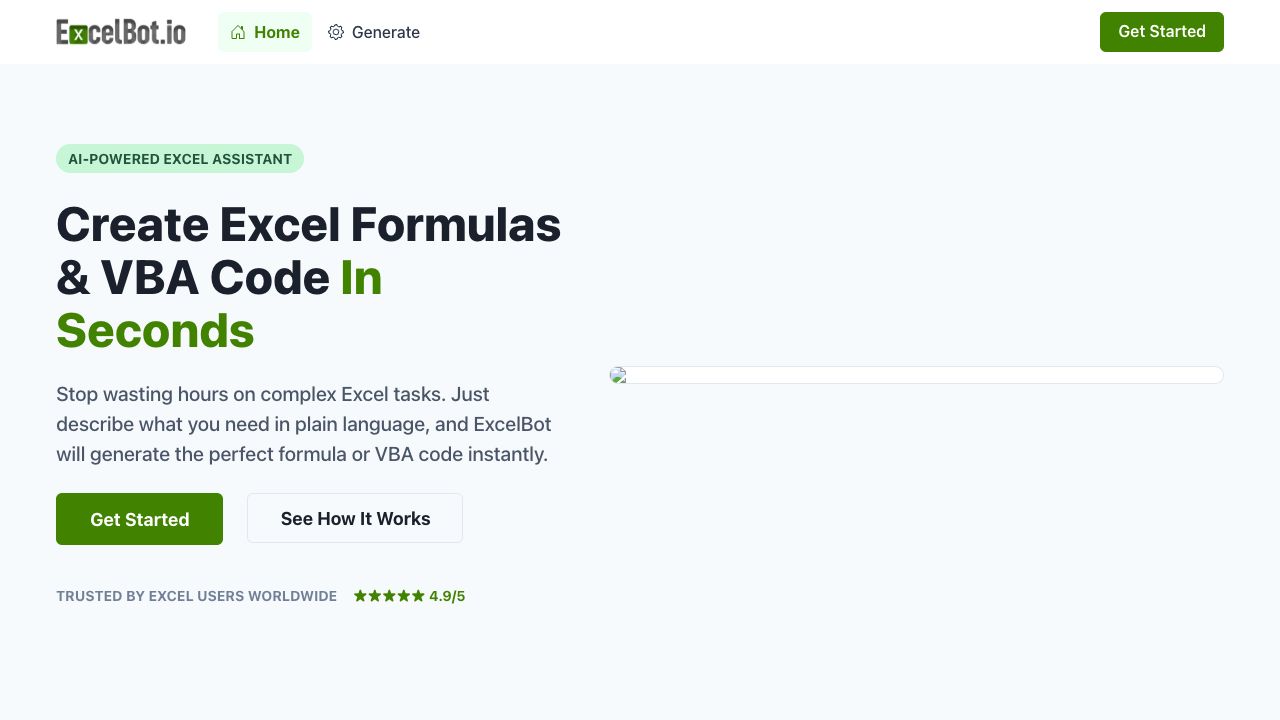Image resolution: width=1280 pixels, height=720 pixels.
Task: Click the last star in the rating
Action: pos(418,596)
